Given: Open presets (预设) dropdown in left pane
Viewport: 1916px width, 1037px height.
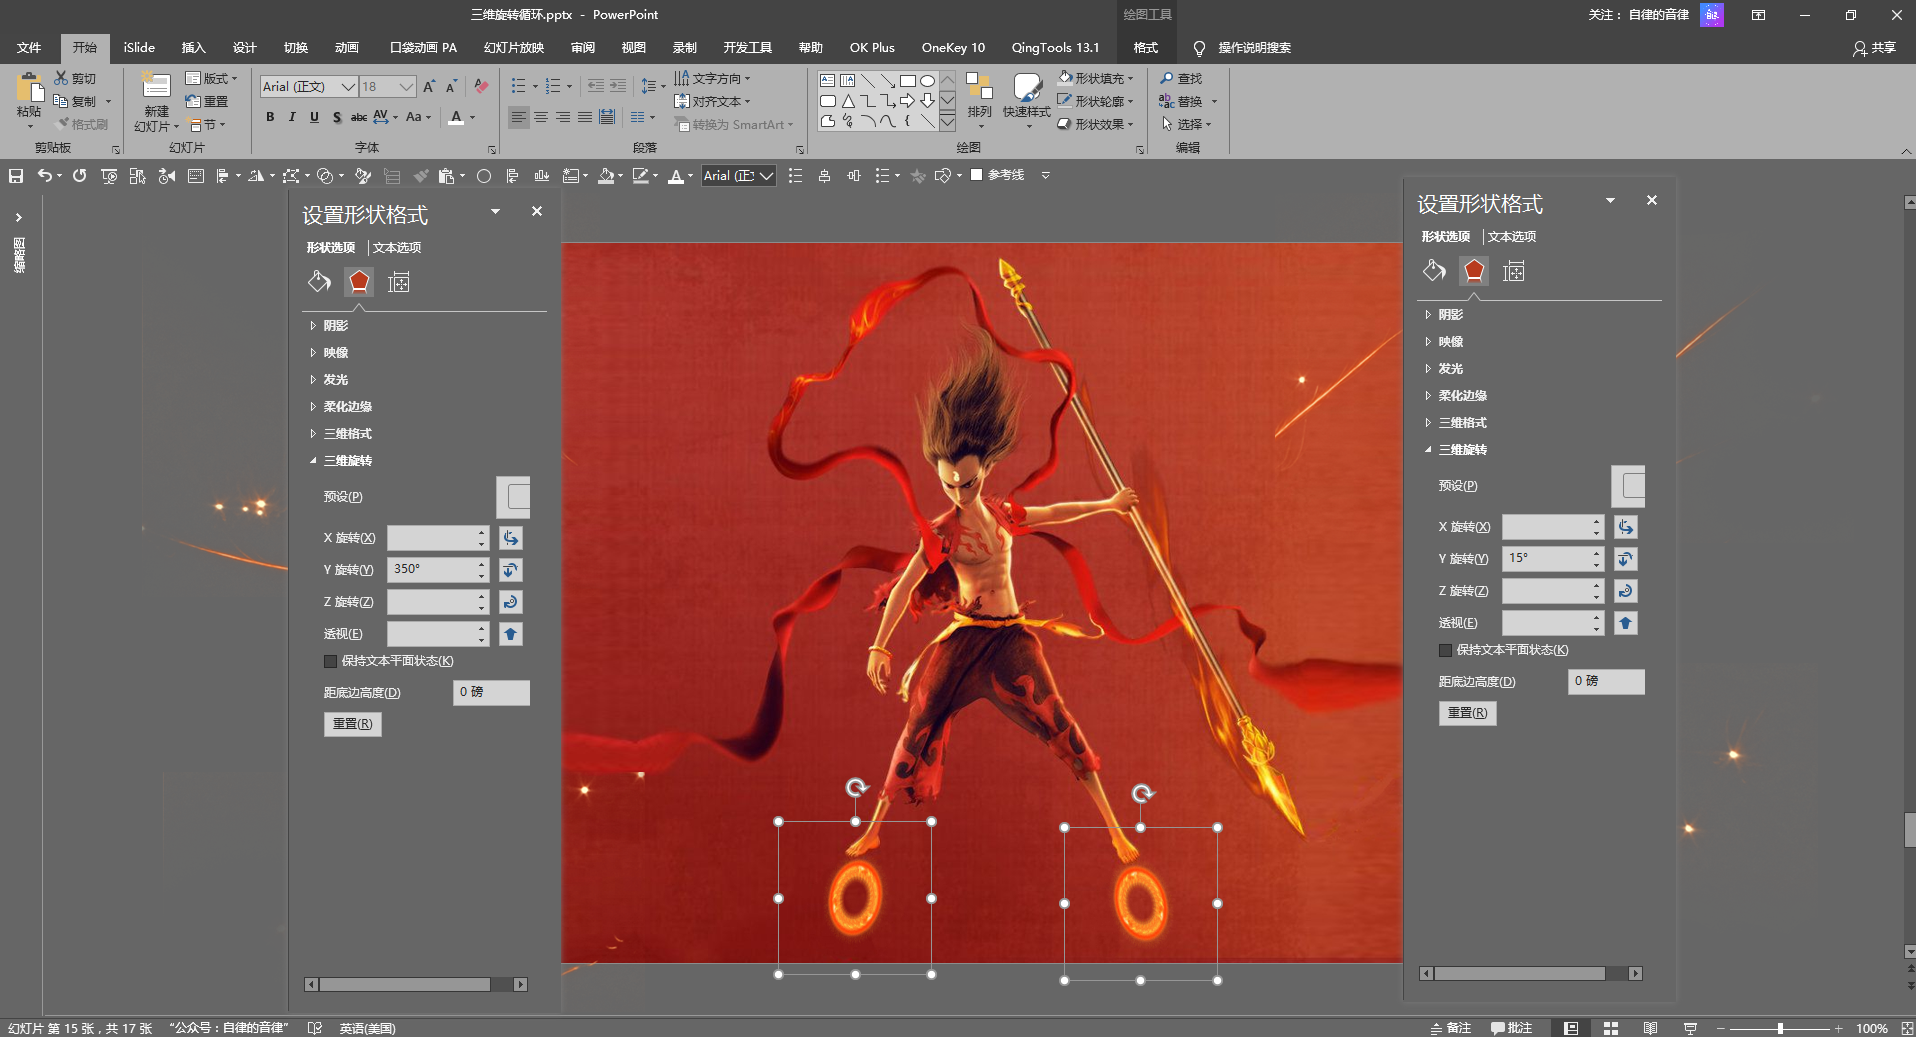Looking at the screenshot, I should (514, 497).
